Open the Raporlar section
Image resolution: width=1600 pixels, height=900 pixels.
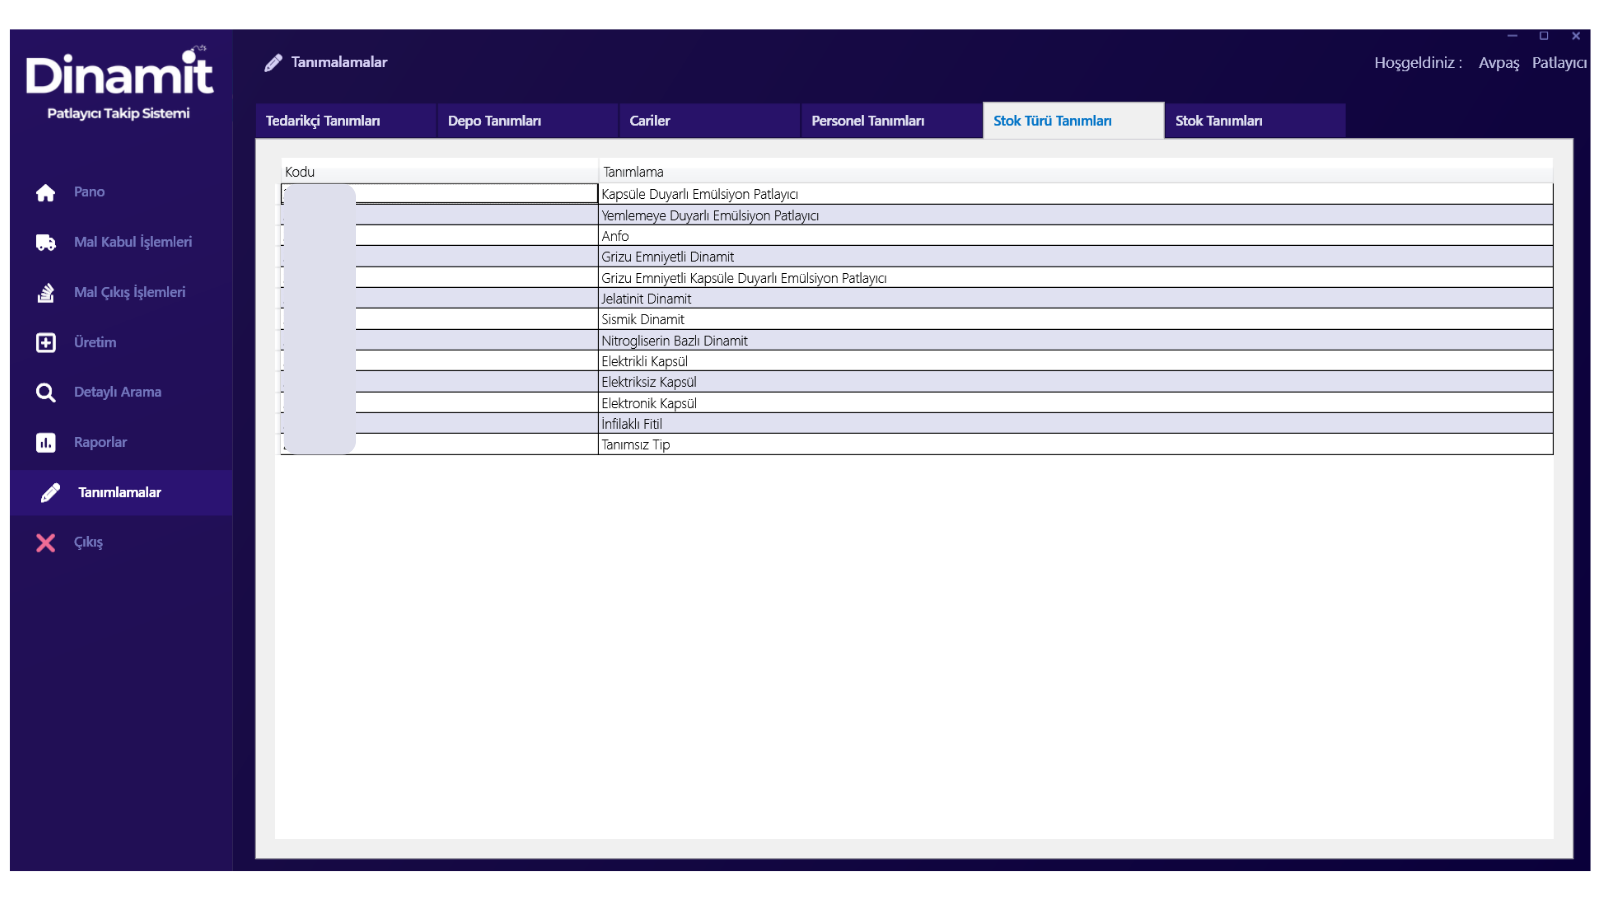[x=100, y=442]
